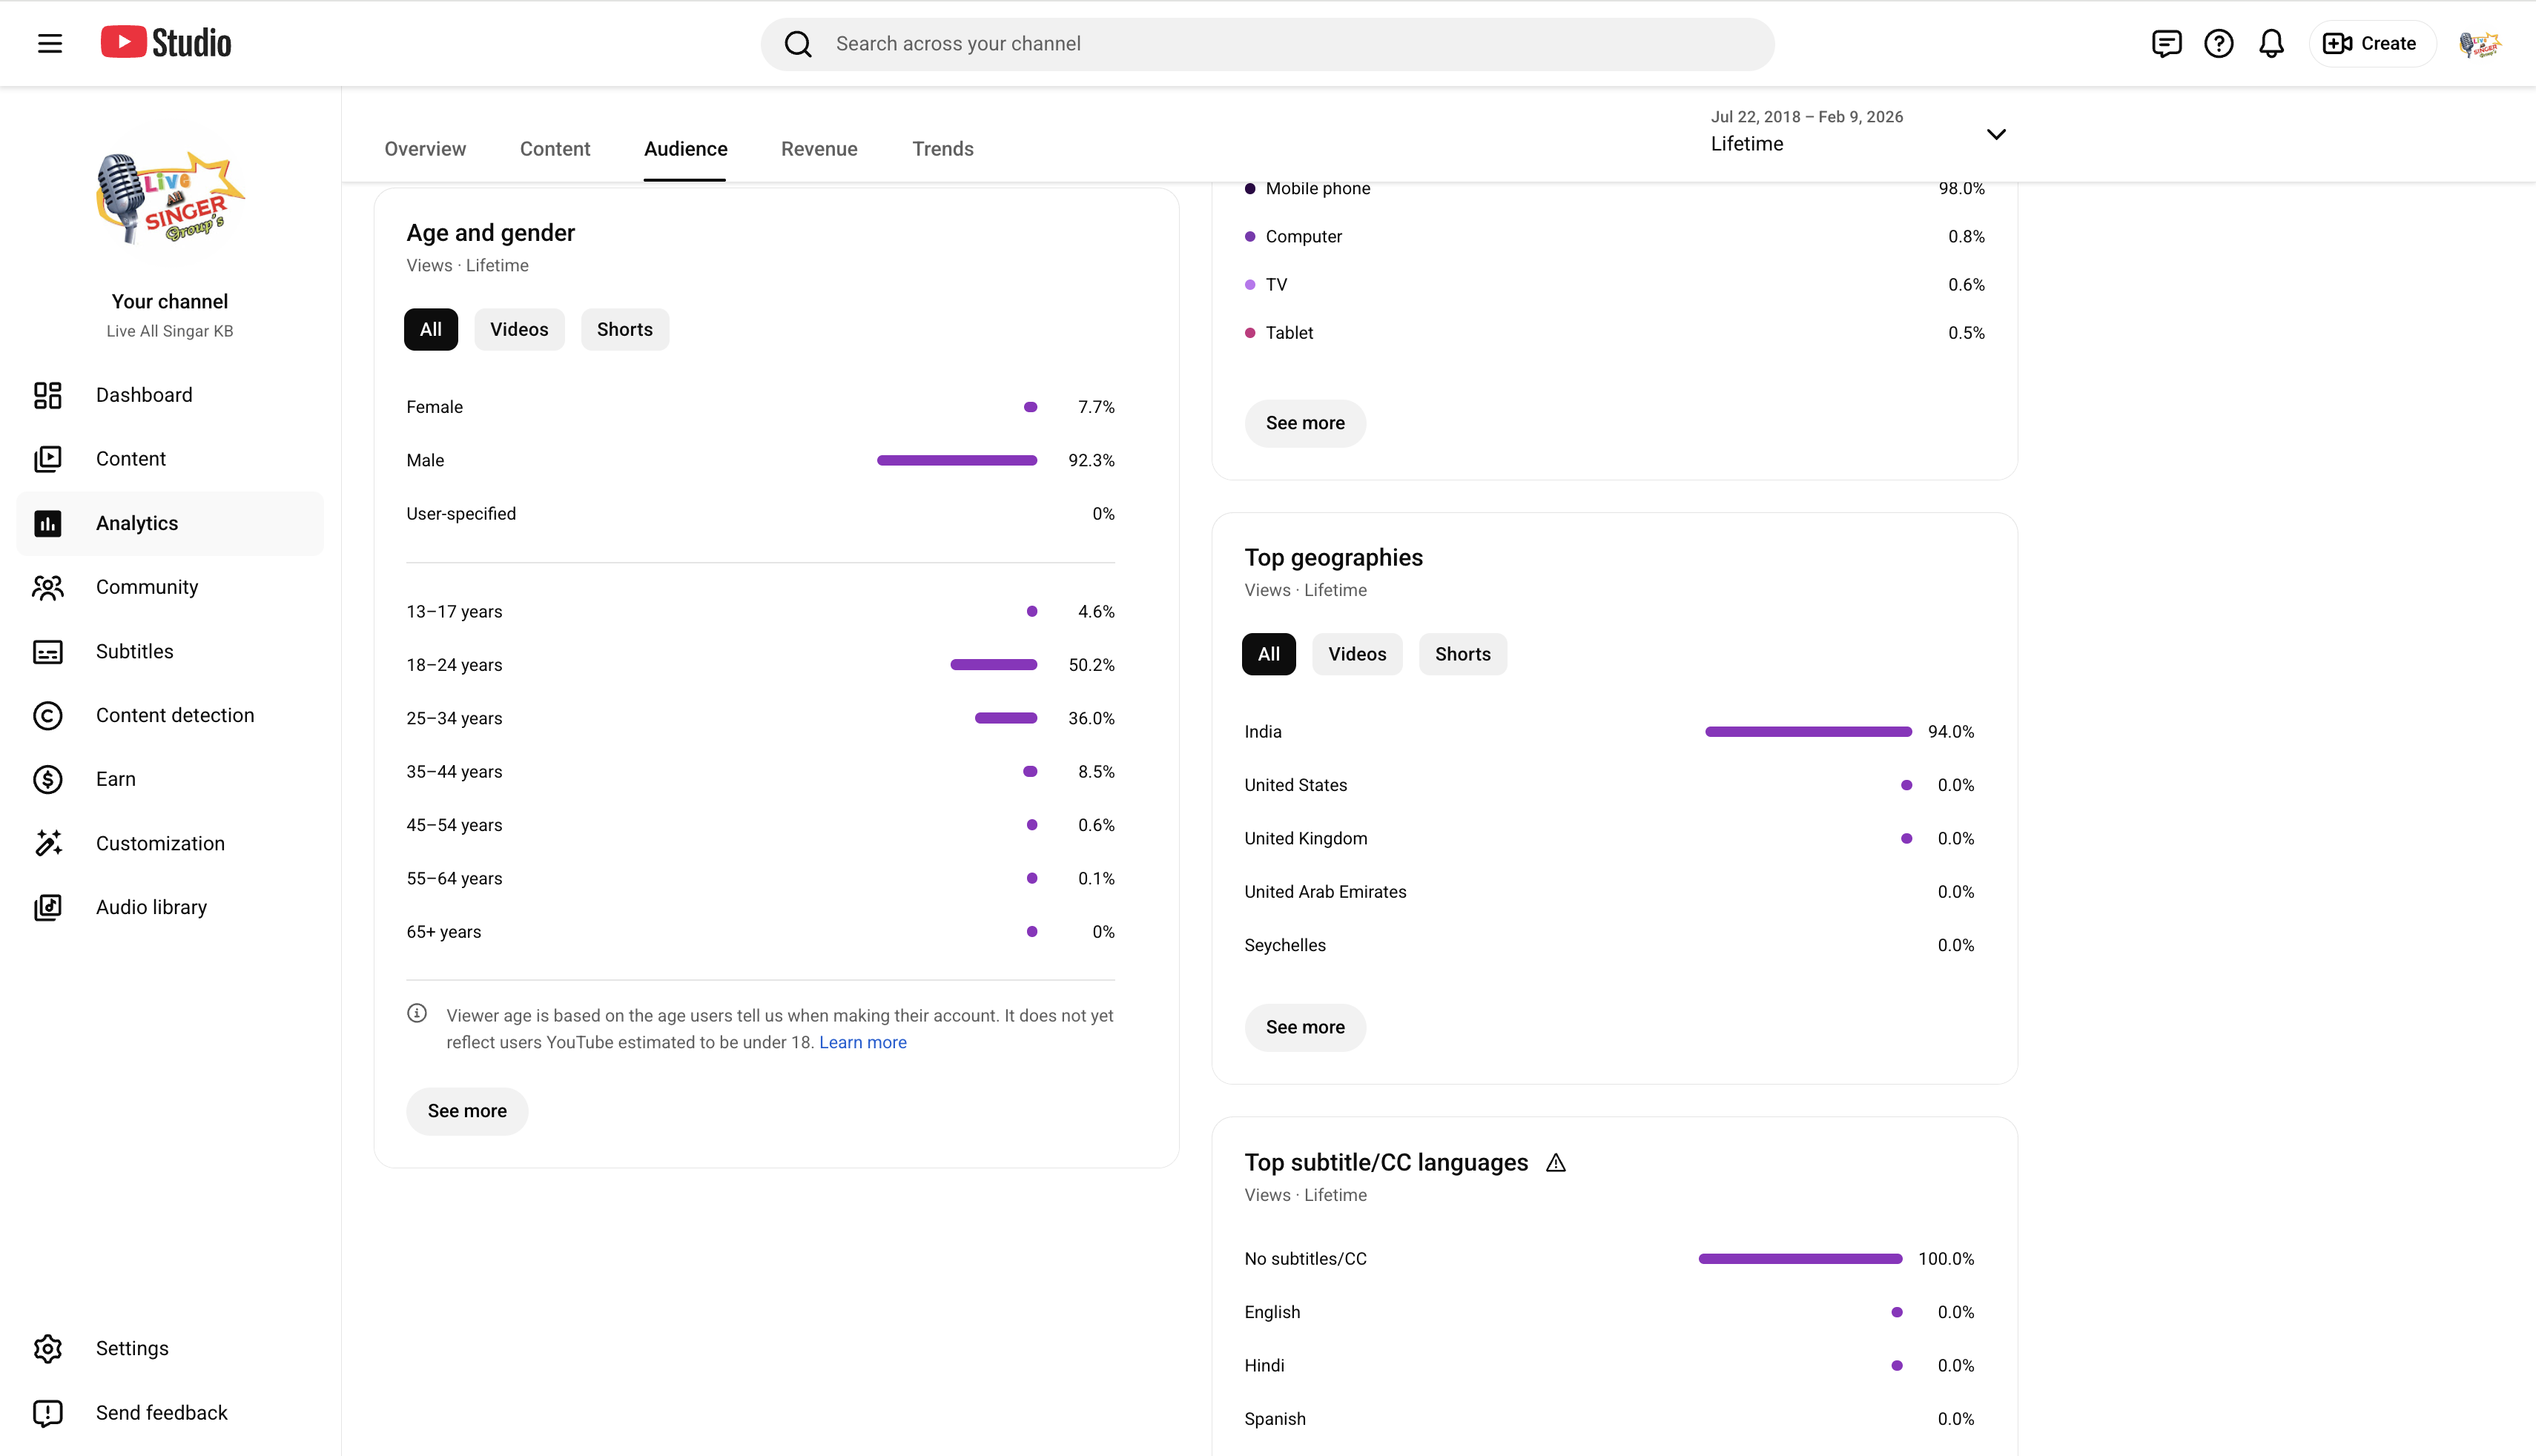Open Customization in the sidebar

tap(170, 843)
